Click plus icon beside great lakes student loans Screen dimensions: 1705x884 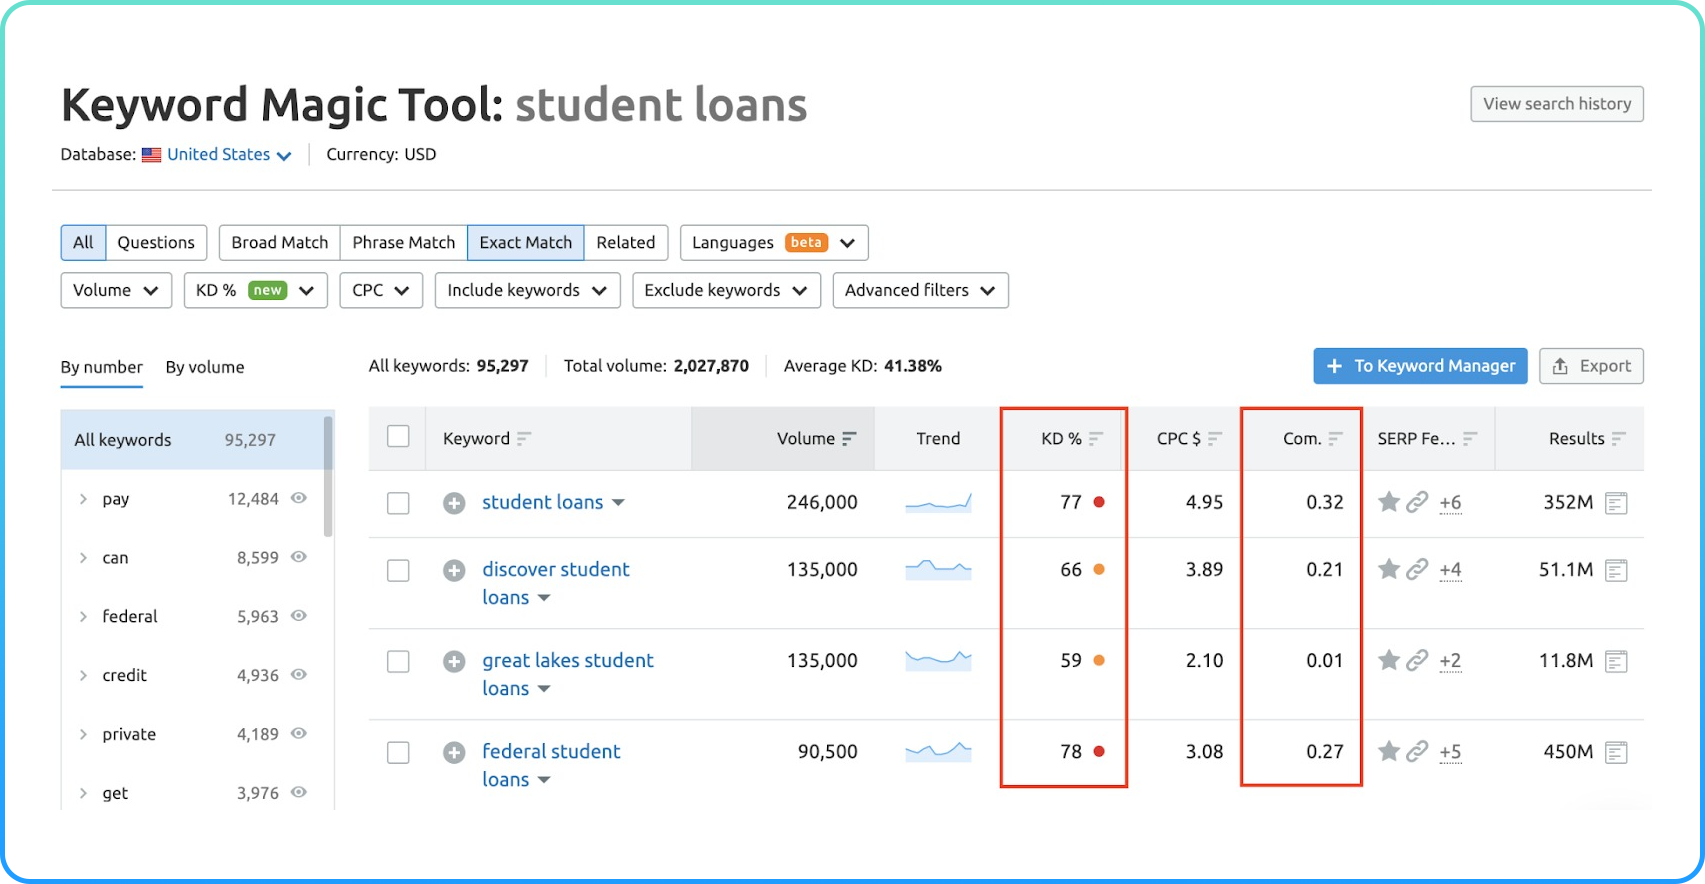(x=454, y=661)
